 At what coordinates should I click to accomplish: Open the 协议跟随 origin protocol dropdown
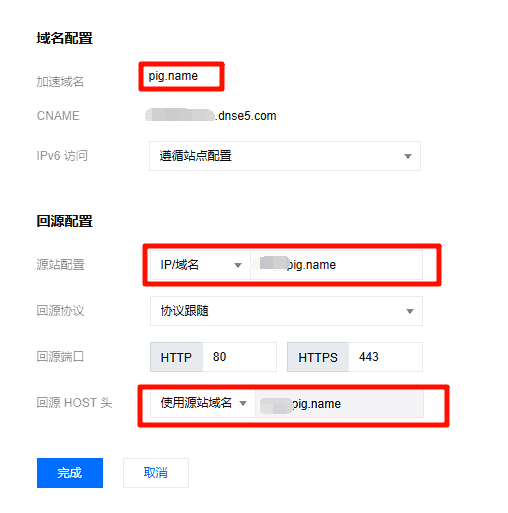click(286, 311)
